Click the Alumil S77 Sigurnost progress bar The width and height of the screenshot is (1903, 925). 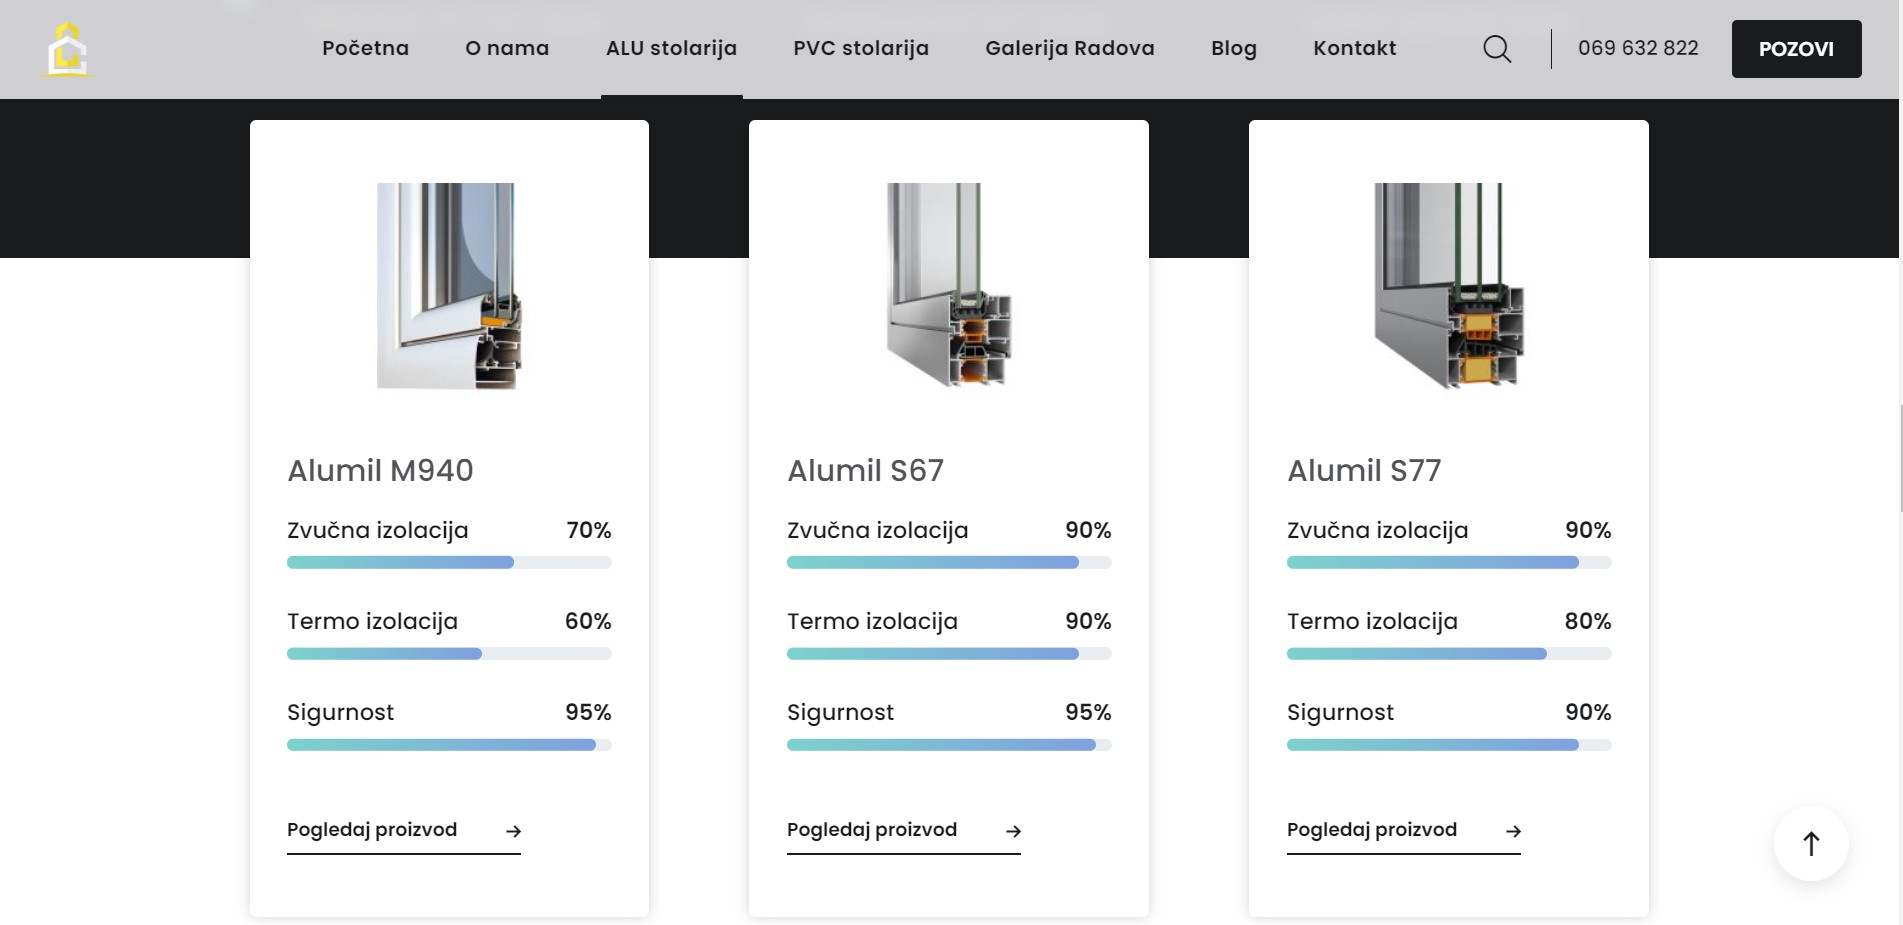tap(1449, 745)
